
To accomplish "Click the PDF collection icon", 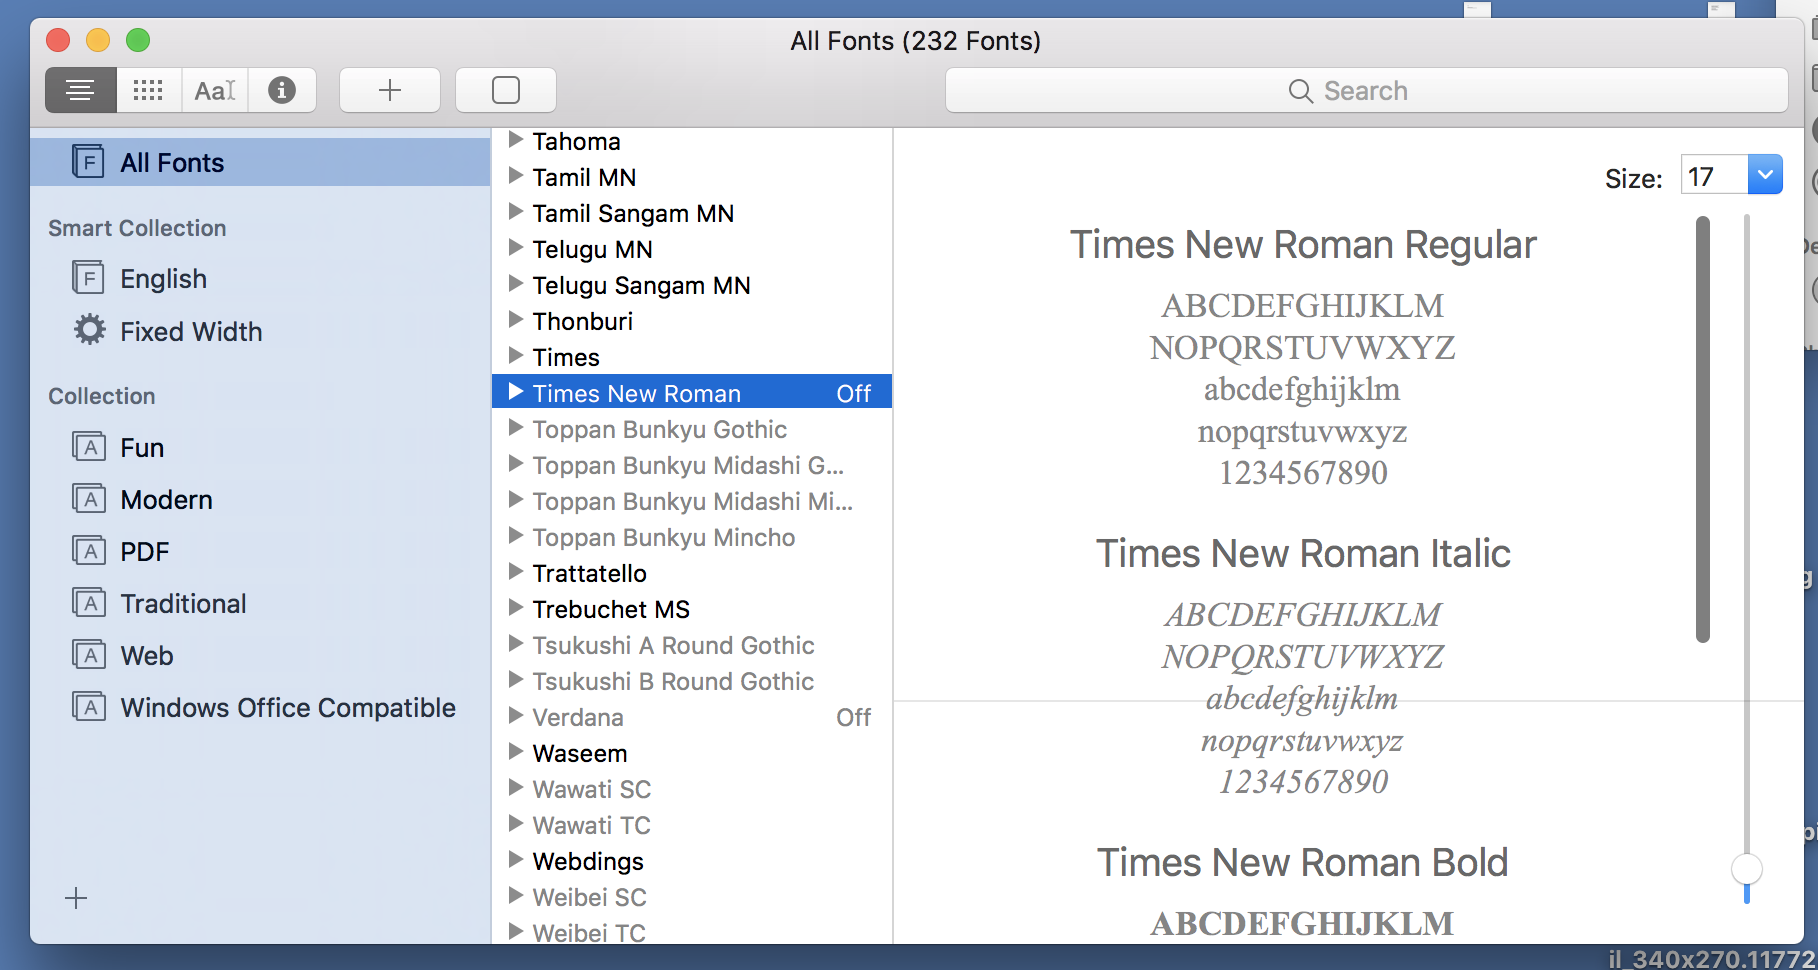I will pyautogui.click(x=89, y=551).
